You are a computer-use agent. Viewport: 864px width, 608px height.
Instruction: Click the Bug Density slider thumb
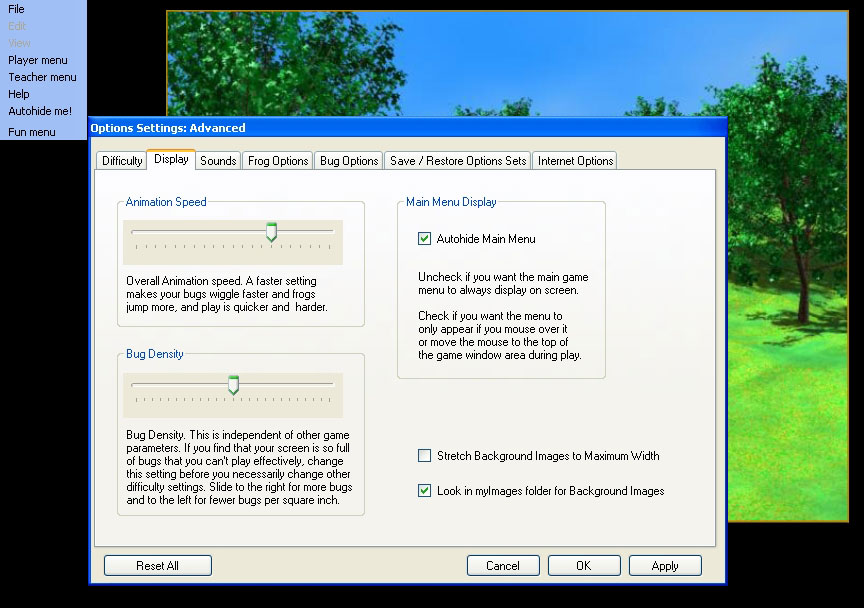pos(233,385)
